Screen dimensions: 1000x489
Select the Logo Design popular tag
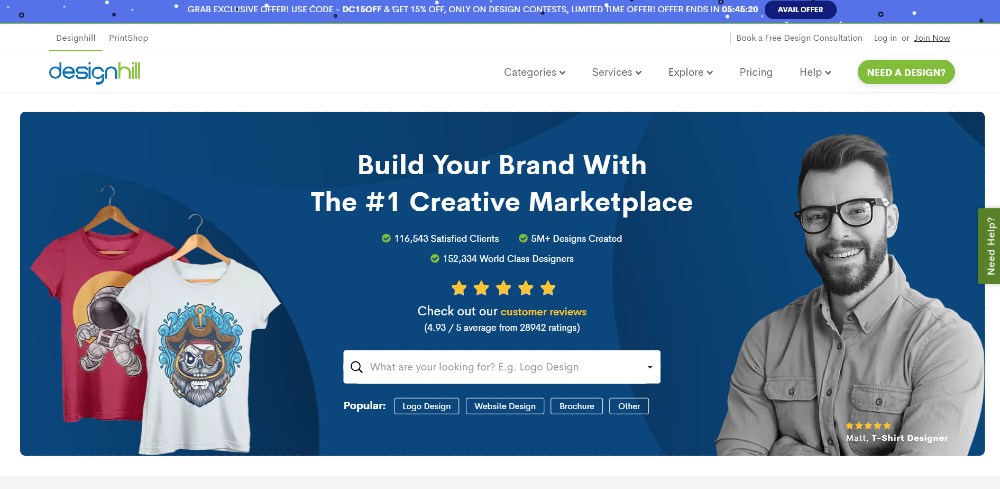tap(427, 406)
